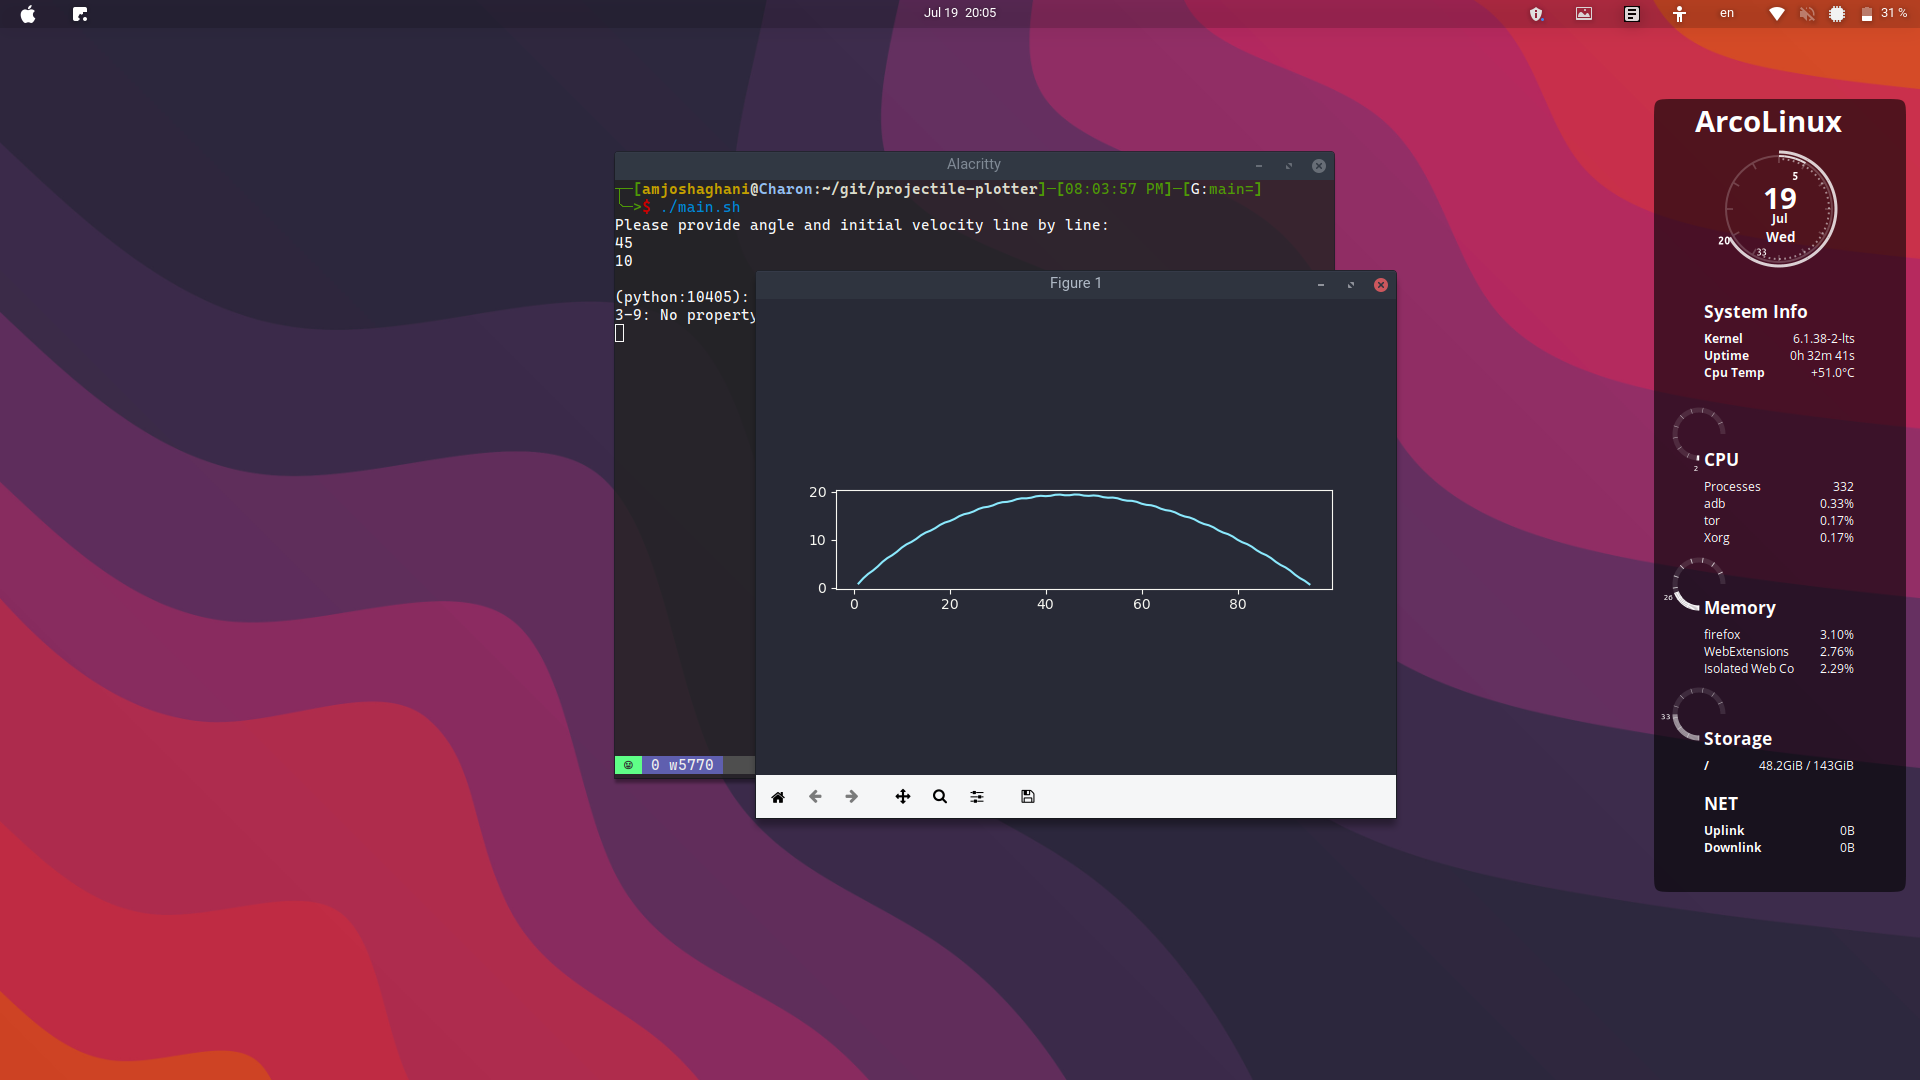Open the CPU chip tray icon
1920x1080 pixels.
pos(1837,14)
